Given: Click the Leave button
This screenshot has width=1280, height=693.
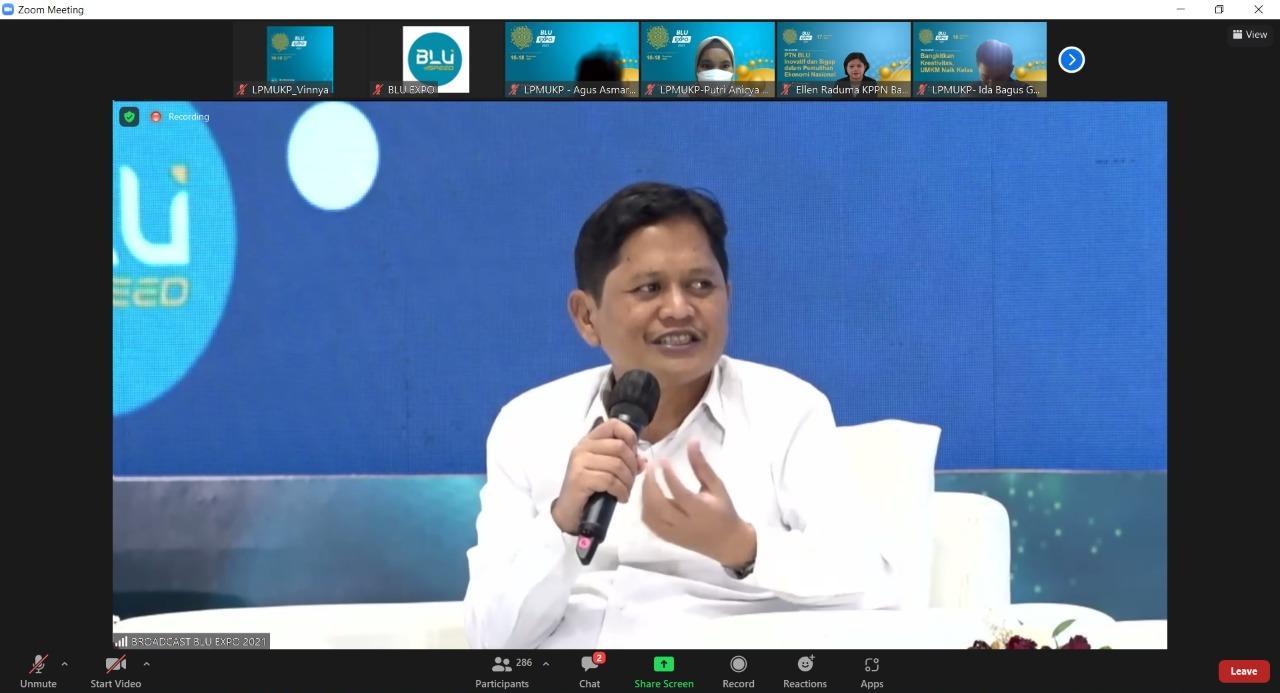Looking at the screenshot, I should (1243, 671).
